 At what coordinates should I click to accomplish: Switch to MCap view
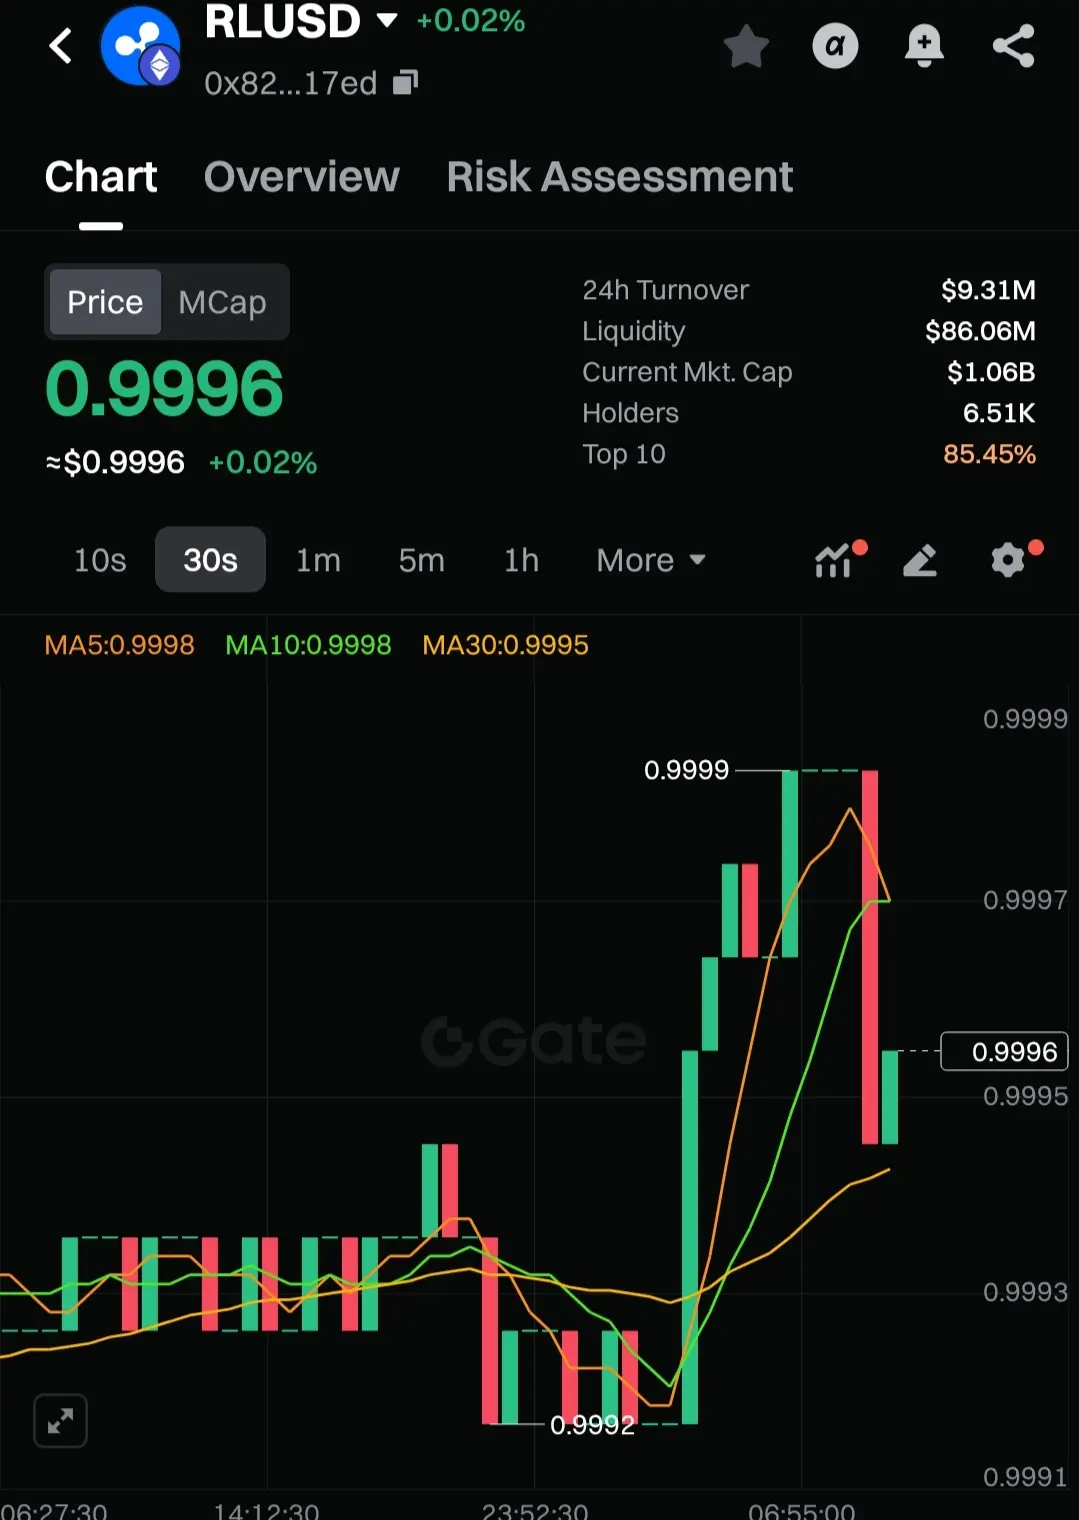[x=222, y=302]
